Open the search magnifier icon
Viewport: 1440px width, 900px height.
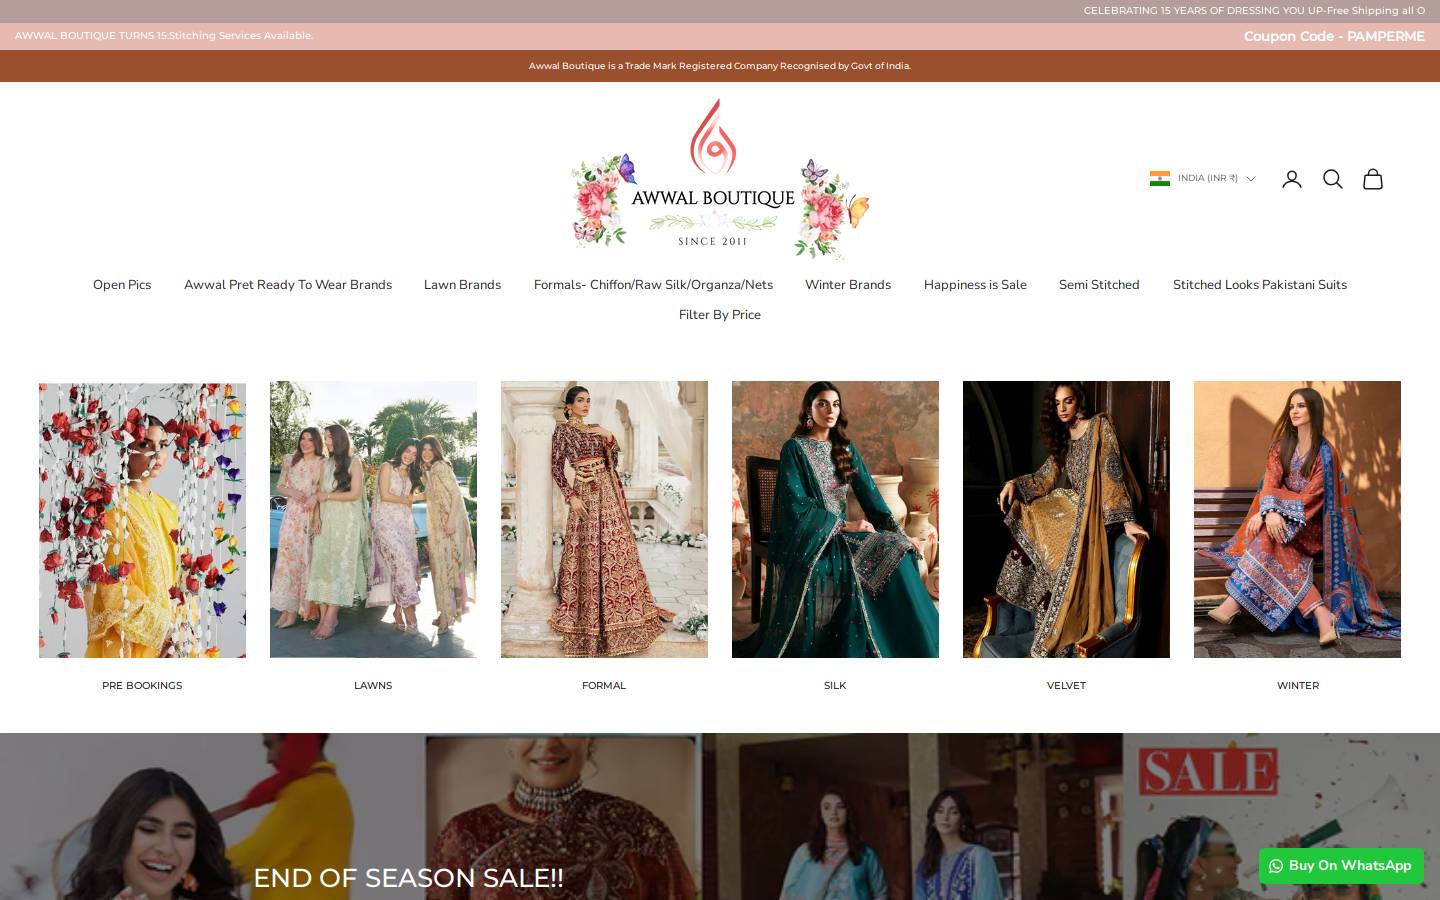click(1333, 179)
